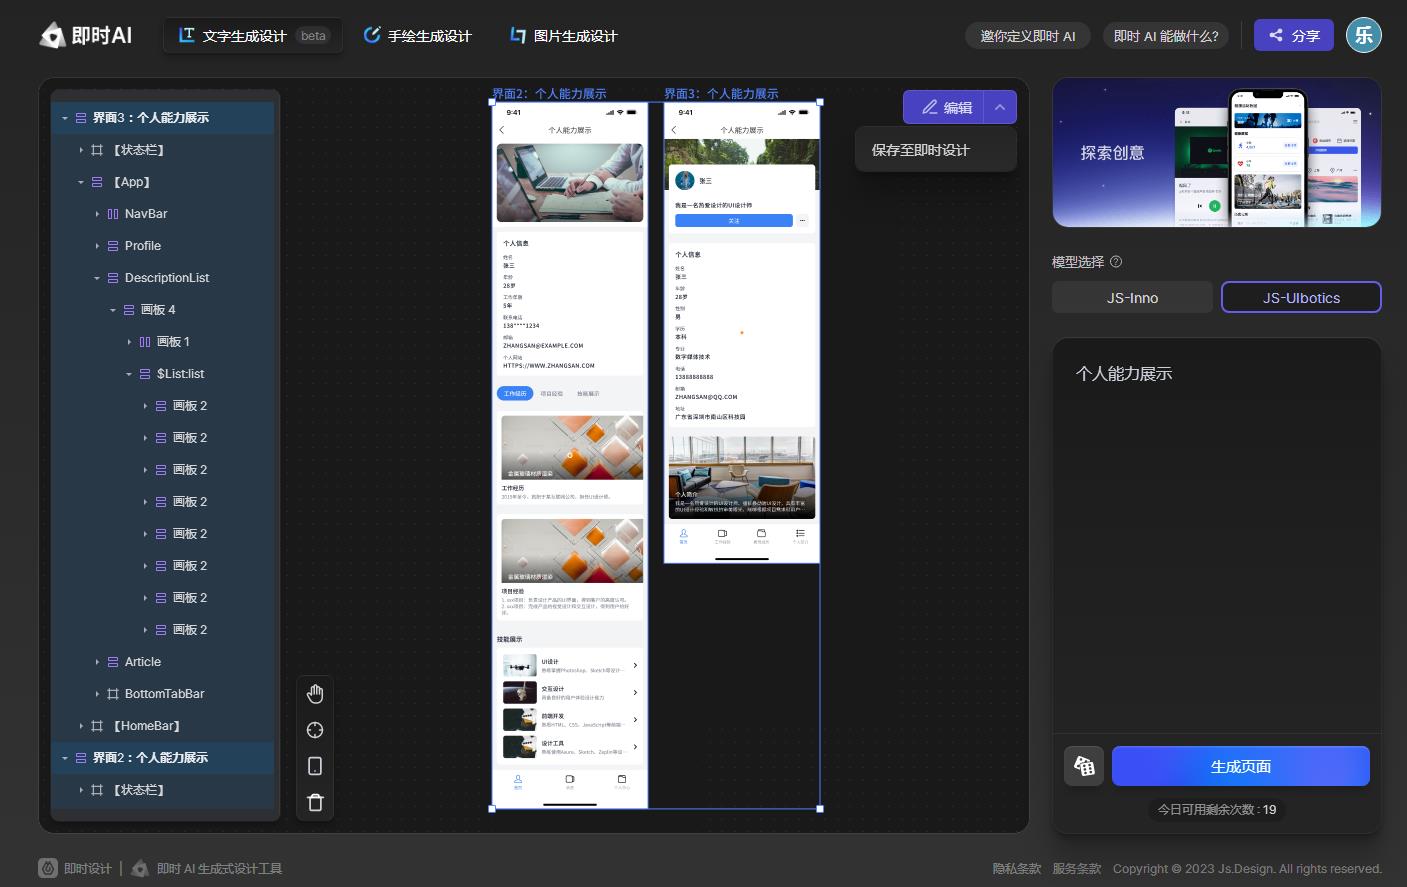Viewport: 1407px width, 887px height.
Task: Collapse the $List:list node
Action: pos(129,374)
